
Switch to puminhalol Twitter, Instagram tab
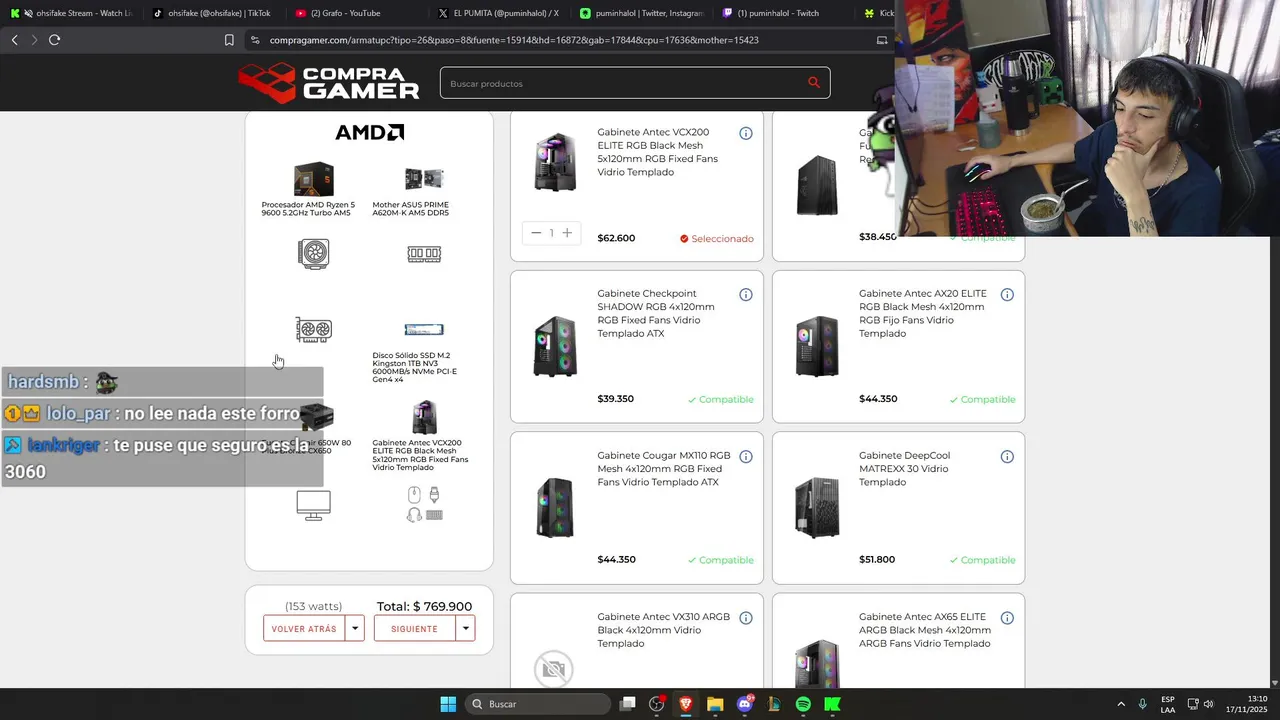pos(642,13)
